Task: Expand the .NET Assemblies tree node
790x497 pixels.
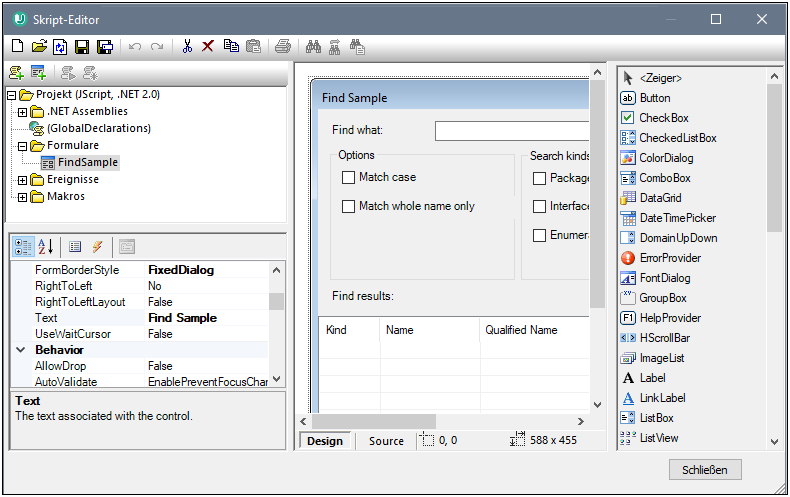Action: (x=23, y=112)
